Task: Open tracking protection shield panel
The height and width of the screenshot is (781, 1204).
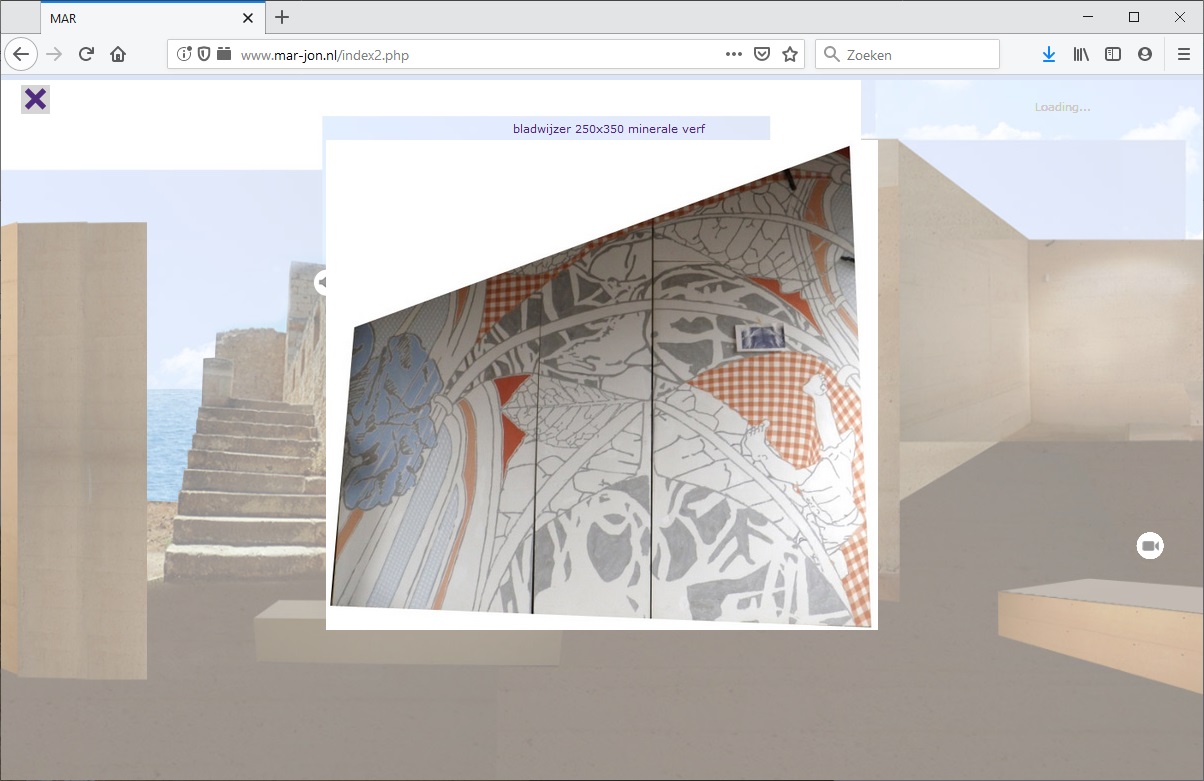Action: click(x=204, y=55)
